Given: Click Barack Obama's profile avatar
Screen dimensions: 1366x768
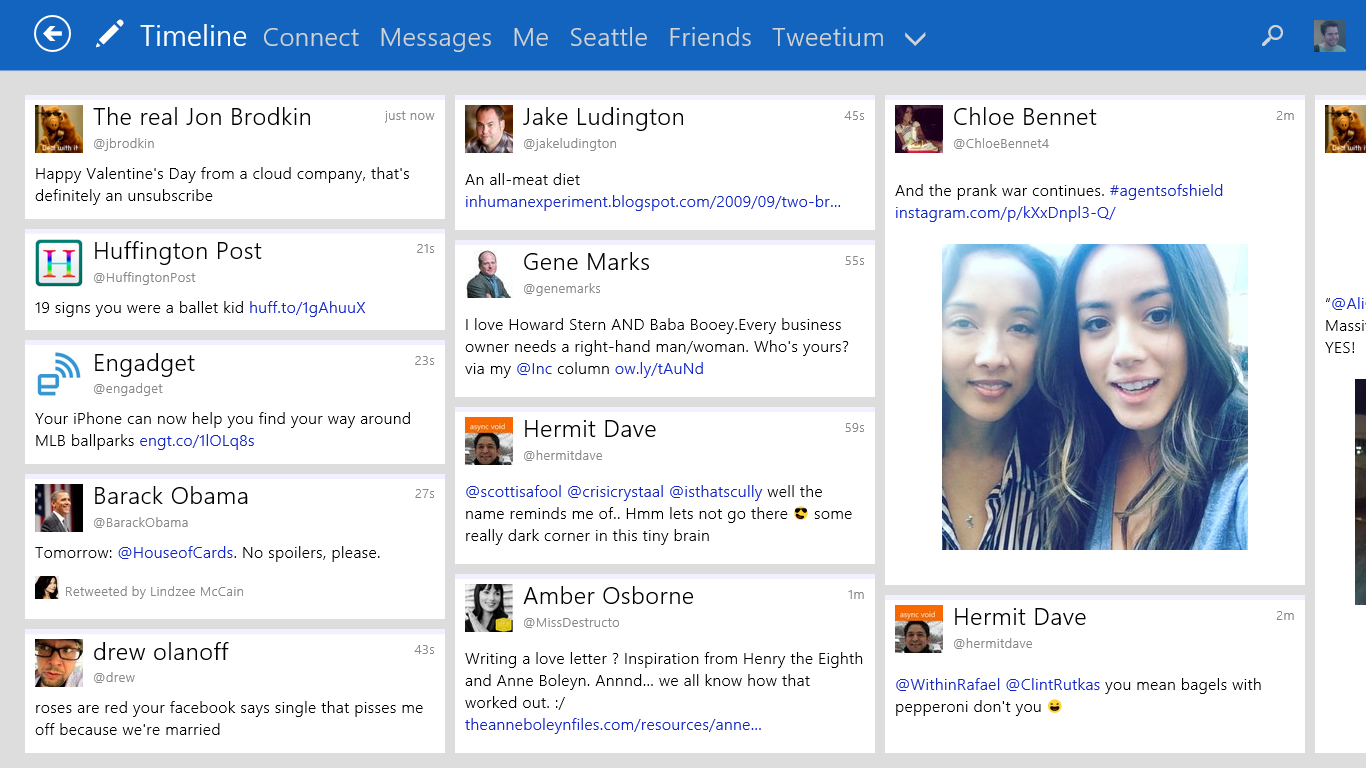Looking at the screenshot, I should click(59, 508).
